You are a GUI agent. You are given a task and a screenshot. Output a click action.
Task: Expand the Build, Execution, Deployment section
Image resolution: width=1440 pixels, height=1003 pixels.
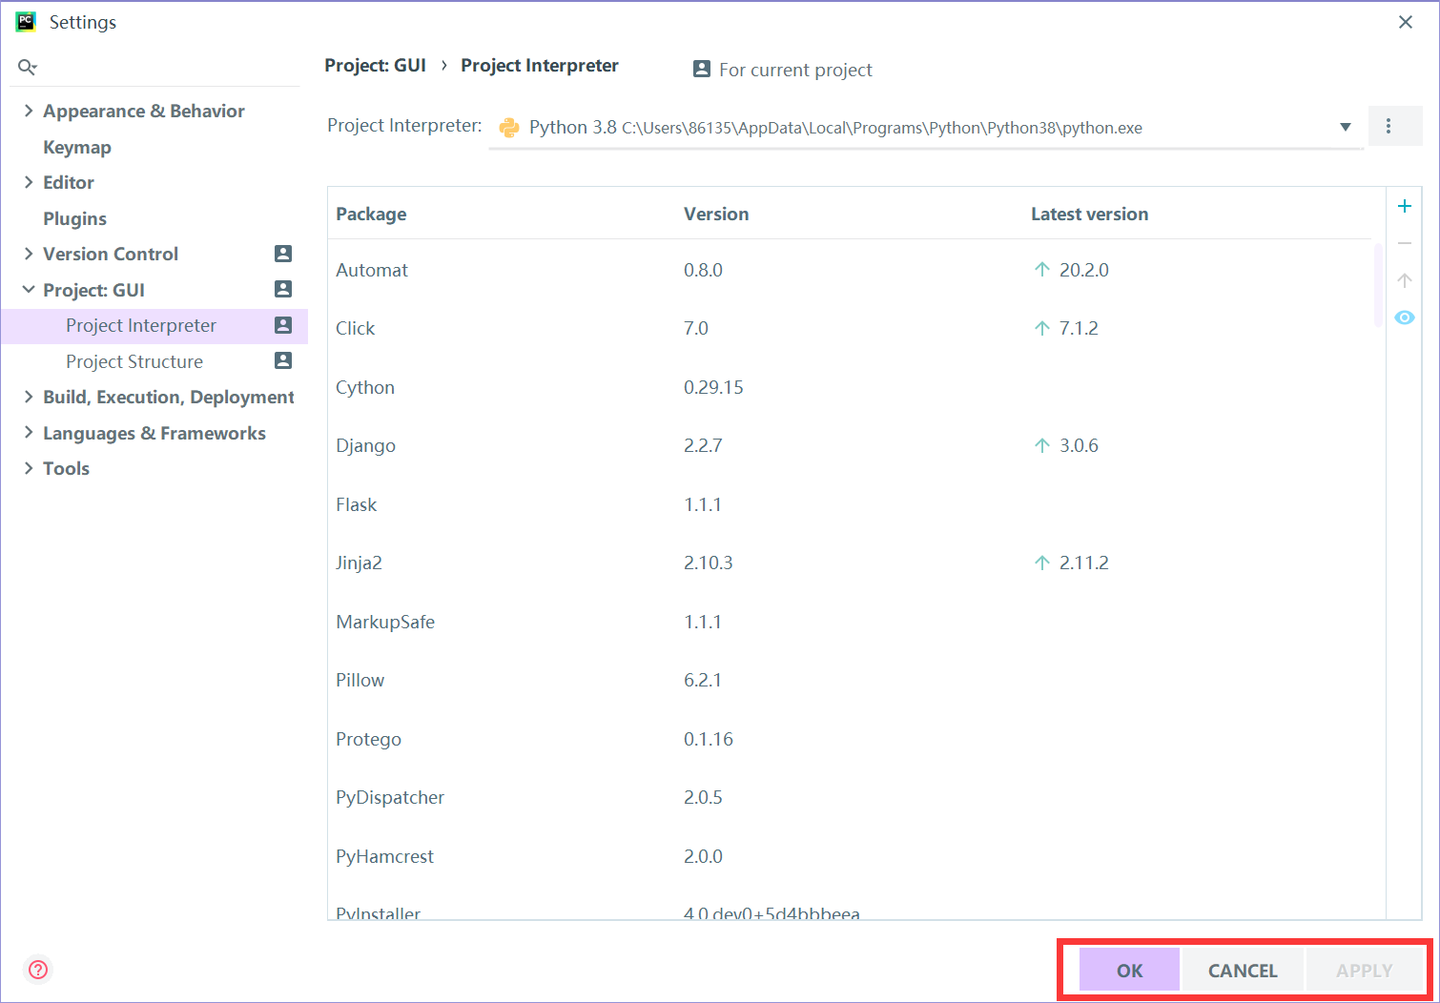tap(28, 397)
